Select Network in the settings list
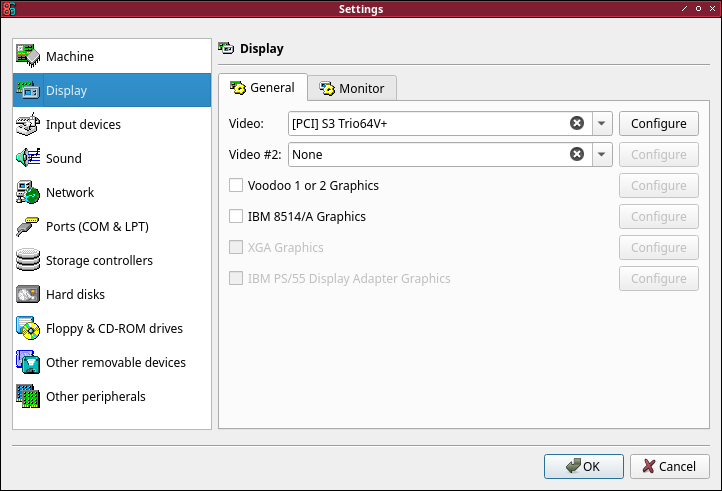 pyautogui.click(x=112, y=192)
